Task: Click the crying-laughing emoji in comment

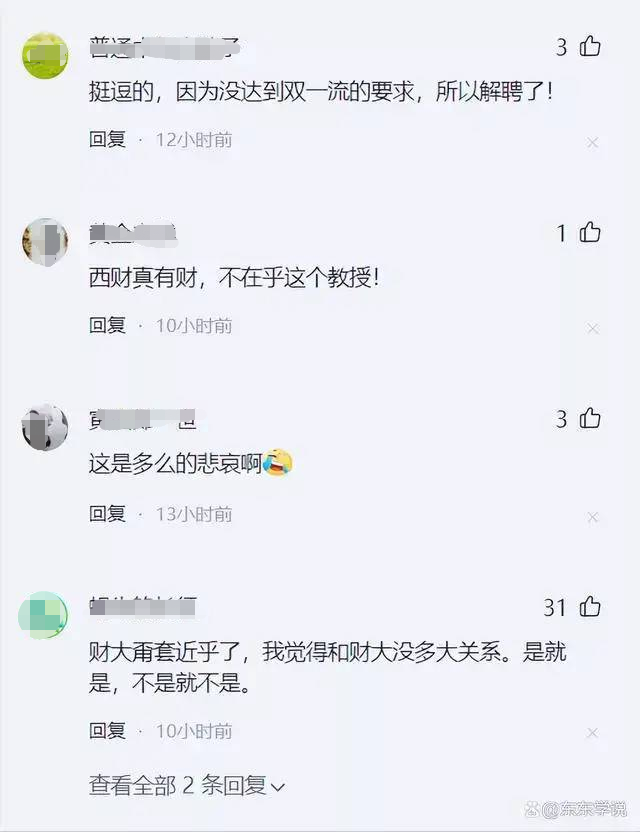Action: click(x=277, y=462)
